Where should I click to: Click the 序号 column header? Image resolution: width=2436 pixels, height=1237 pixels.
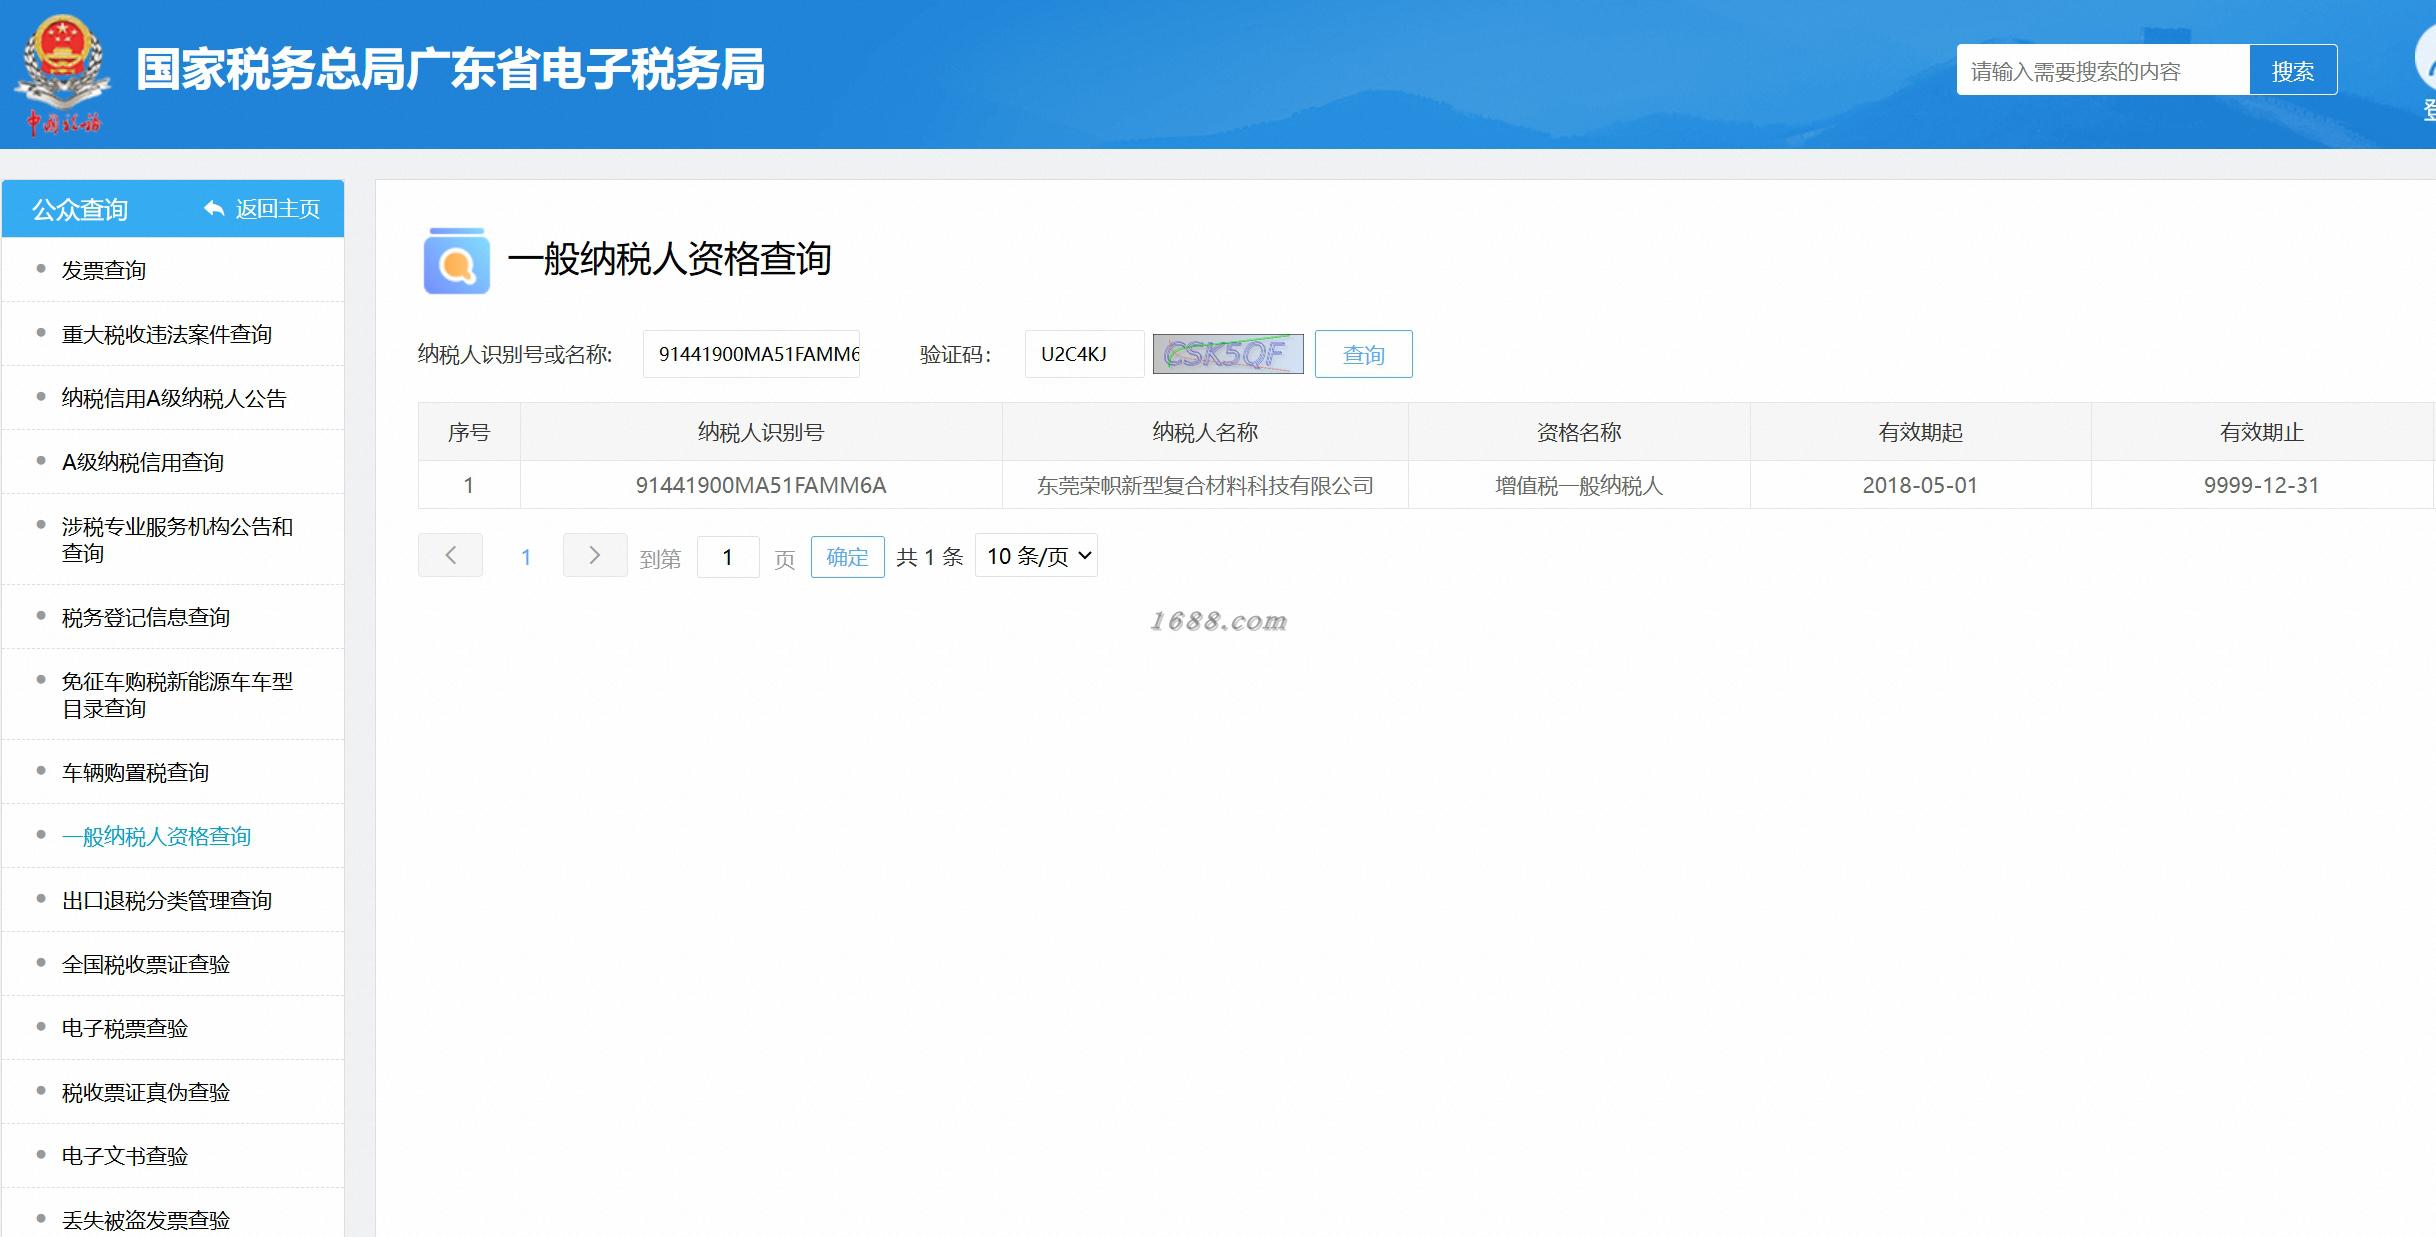pos(469,432)
